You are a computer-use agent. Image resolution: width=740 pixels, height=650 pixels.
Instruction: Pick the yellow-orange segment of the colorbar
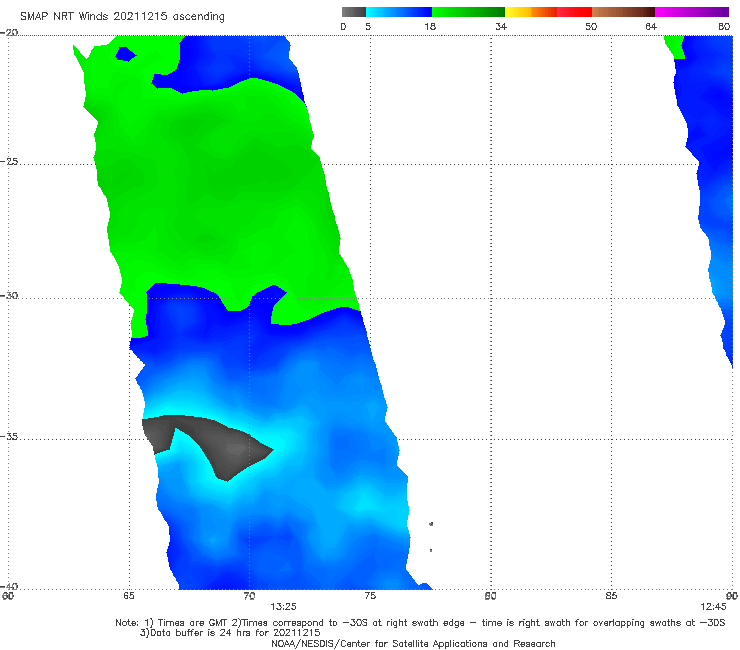pos(530,12)
